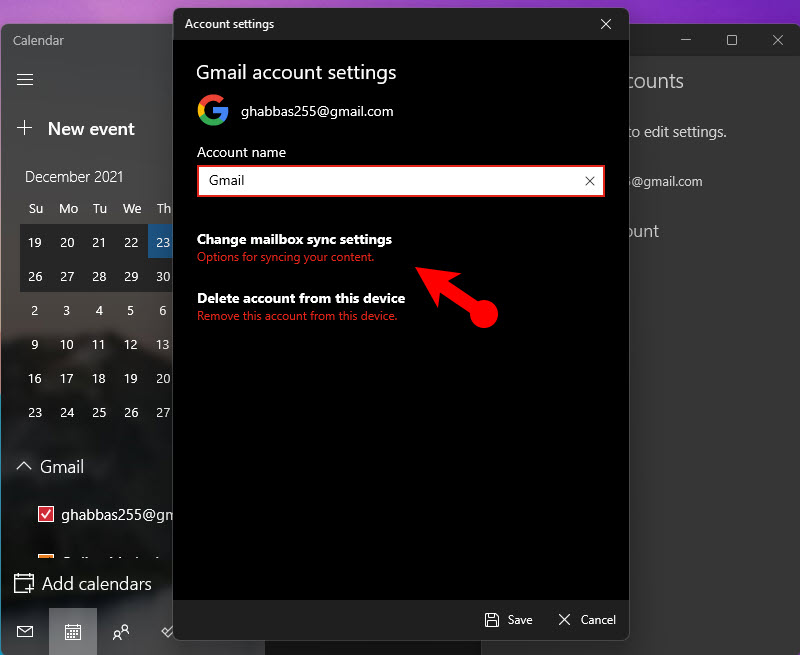
Task: Maximize the Calendar window
Action: point(732,40)
